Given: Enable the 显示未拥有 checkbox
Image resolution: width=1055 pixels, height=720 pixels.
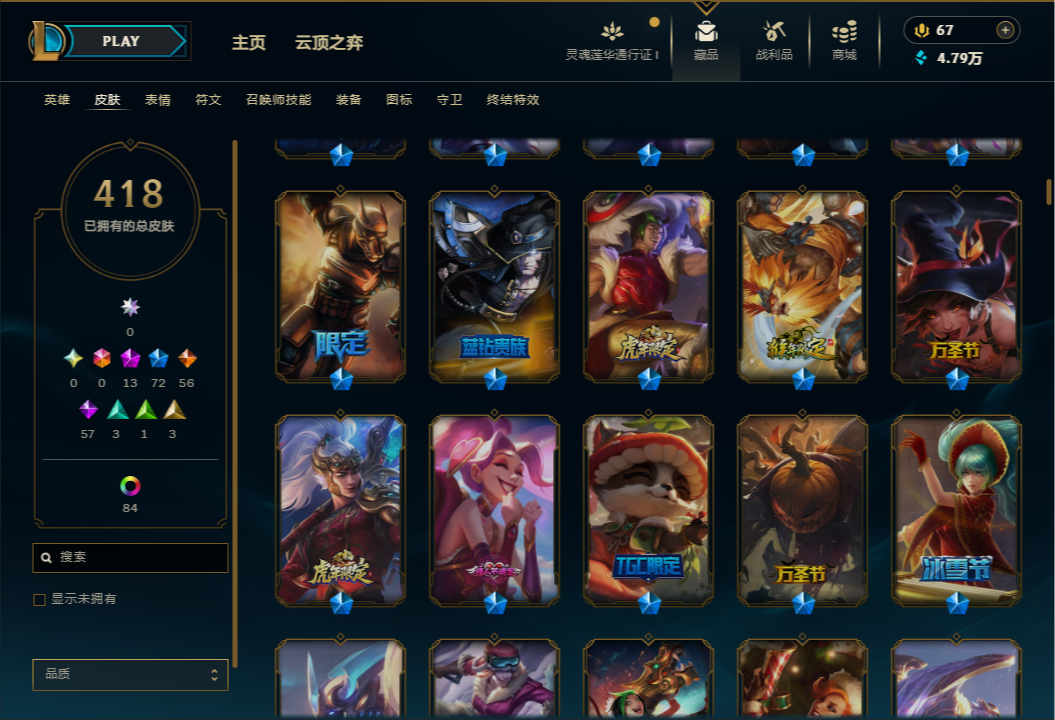Looking at the screenshot, I should coord(40,600).
